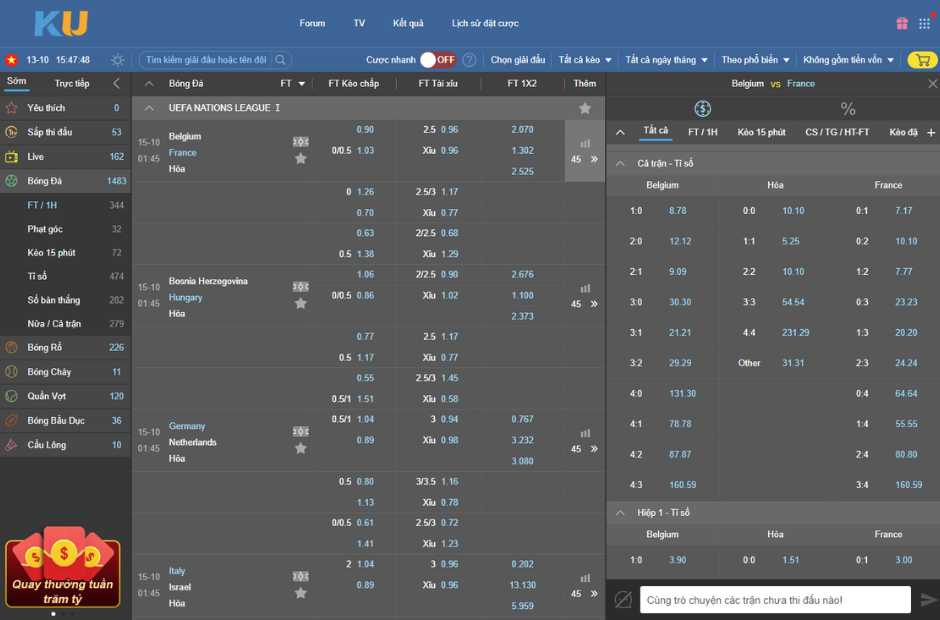This screenshot has height=620, width=940.
Task: Select the FT / 1H detail tab
Action: pyautogui.click(x=703, y=132)
